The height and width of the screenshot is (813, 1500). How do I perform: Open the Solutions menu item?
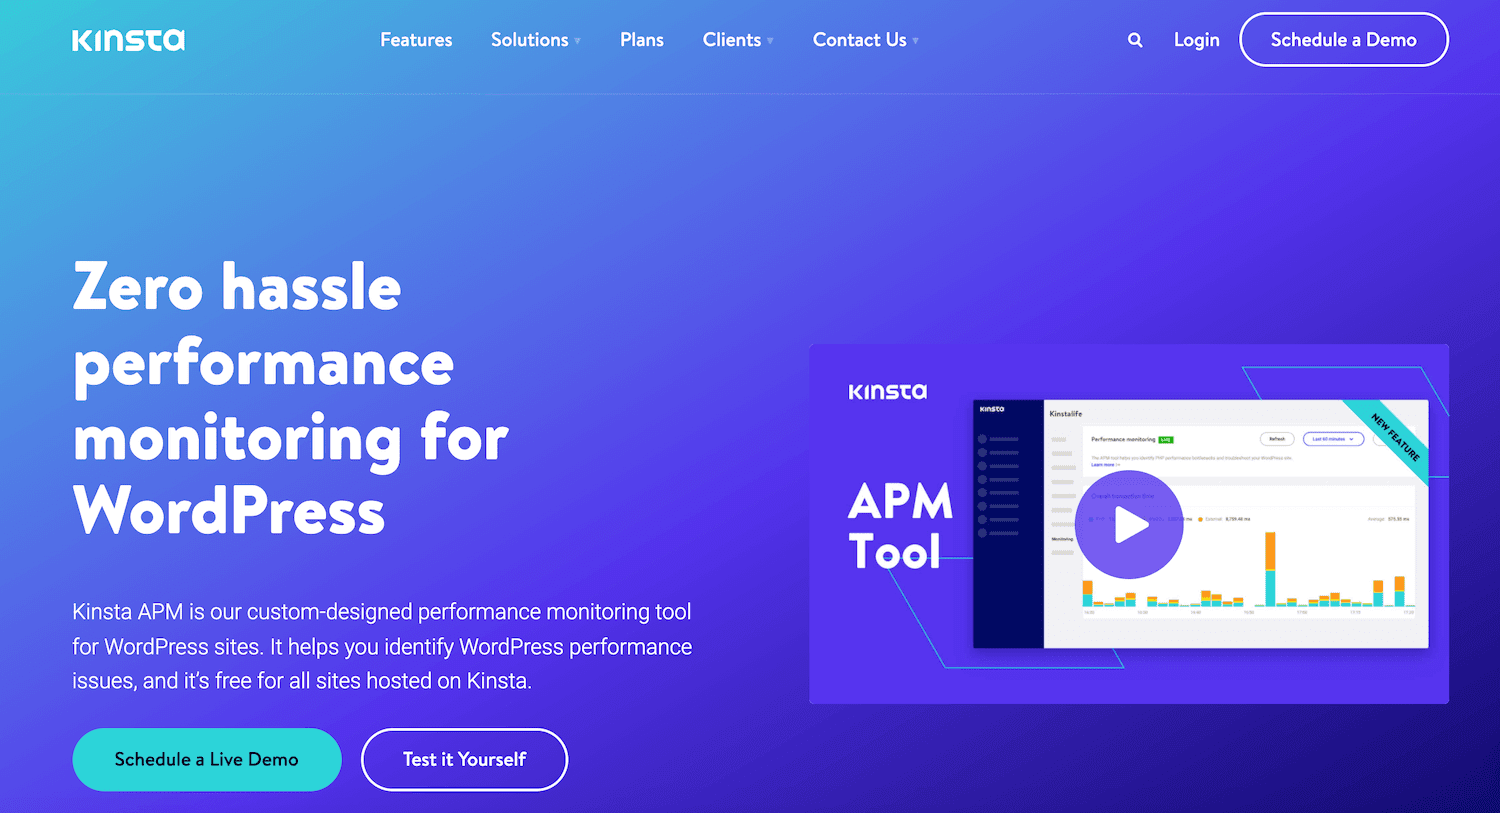coord(530,40)
